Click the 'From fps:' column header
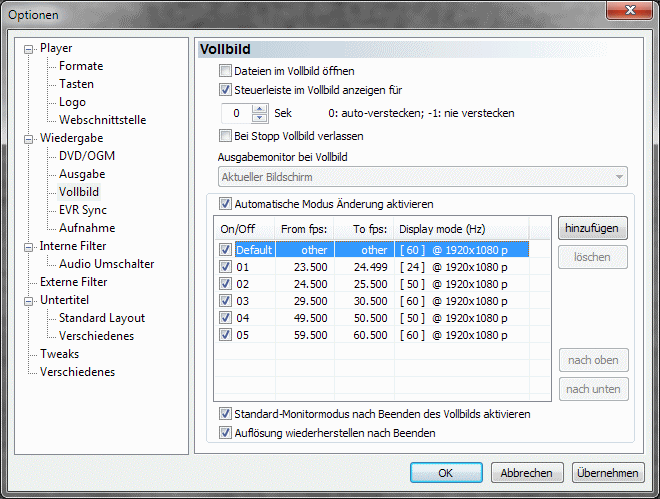 (x=304, y=229)
